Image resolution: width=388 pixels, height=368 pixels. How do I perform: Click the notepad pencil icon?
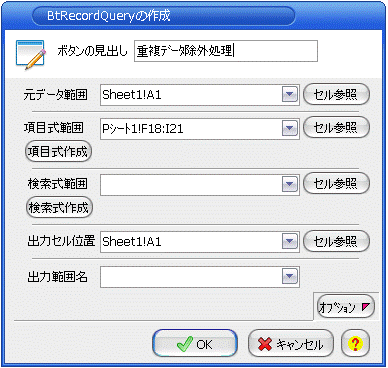tap(30, 54)
